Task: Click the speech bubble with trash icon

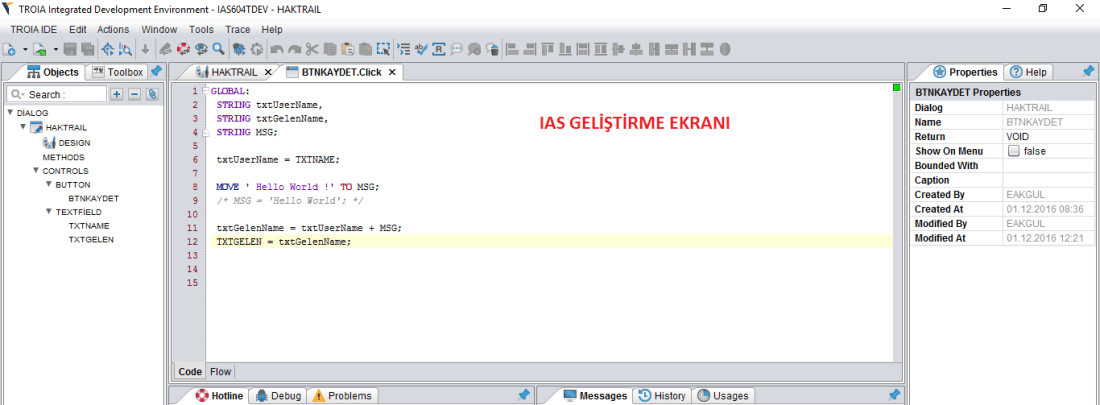Action: point(493,49)
